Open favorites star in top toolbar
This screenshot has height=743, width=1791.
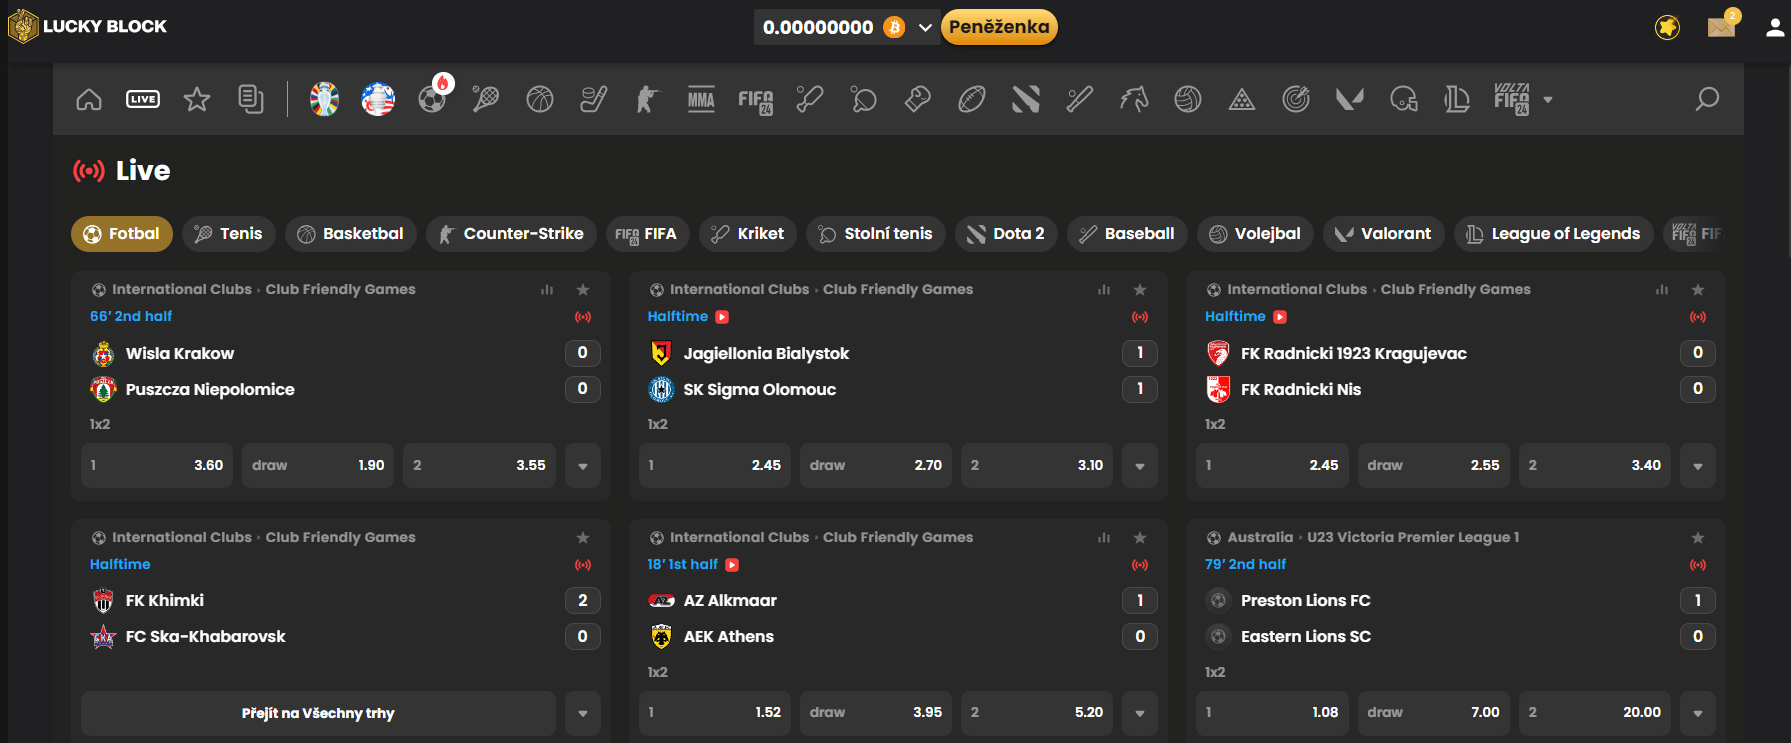click(197, 99)
